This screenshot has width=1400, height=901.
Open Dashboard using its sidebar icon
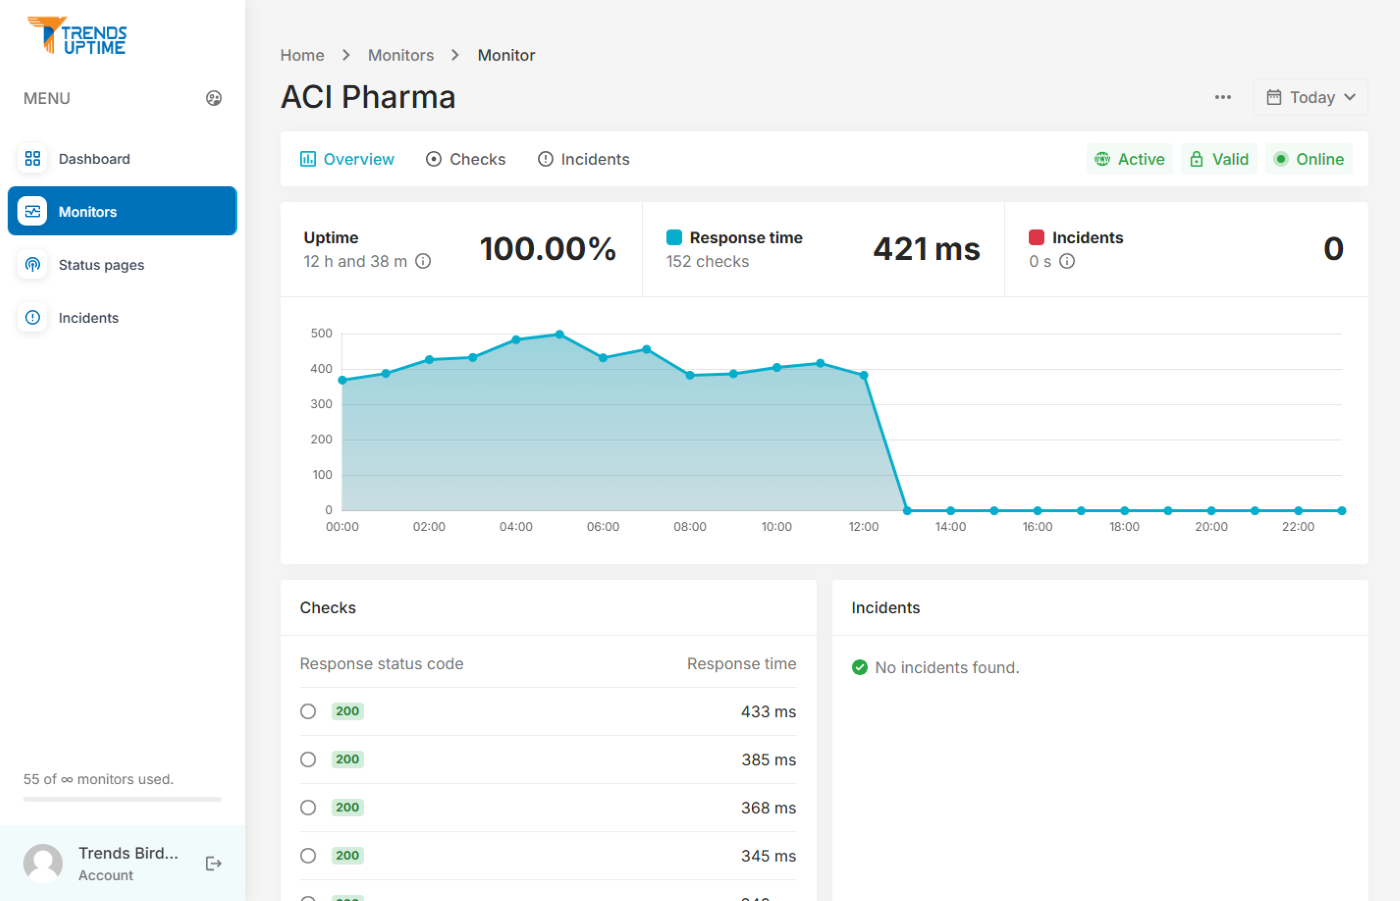[x=32, y=158]
